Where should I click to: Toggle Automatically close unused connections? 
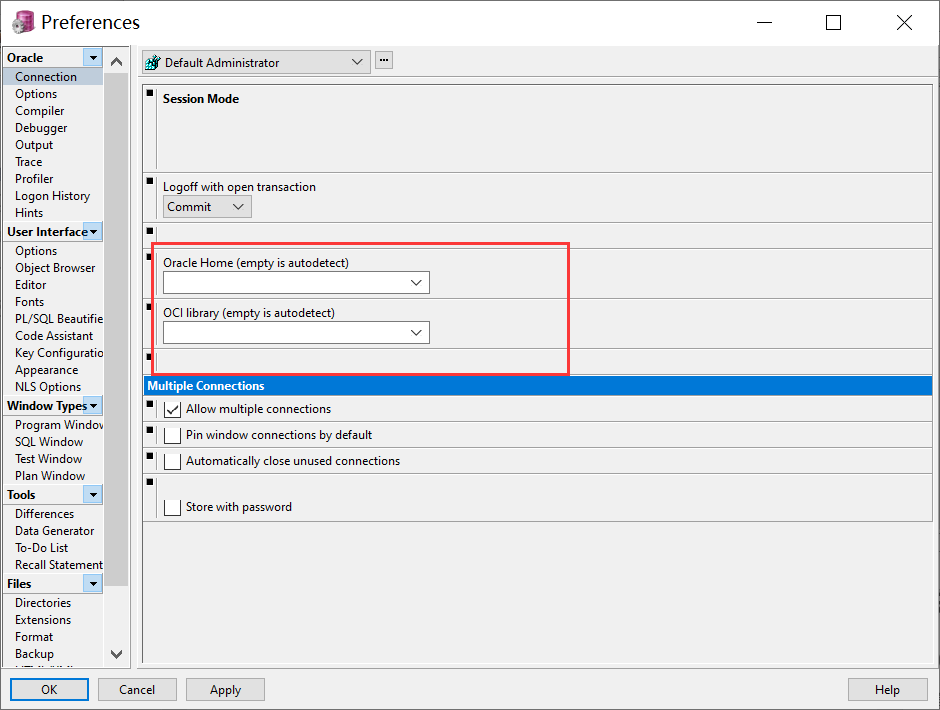(x=172, y=461)
